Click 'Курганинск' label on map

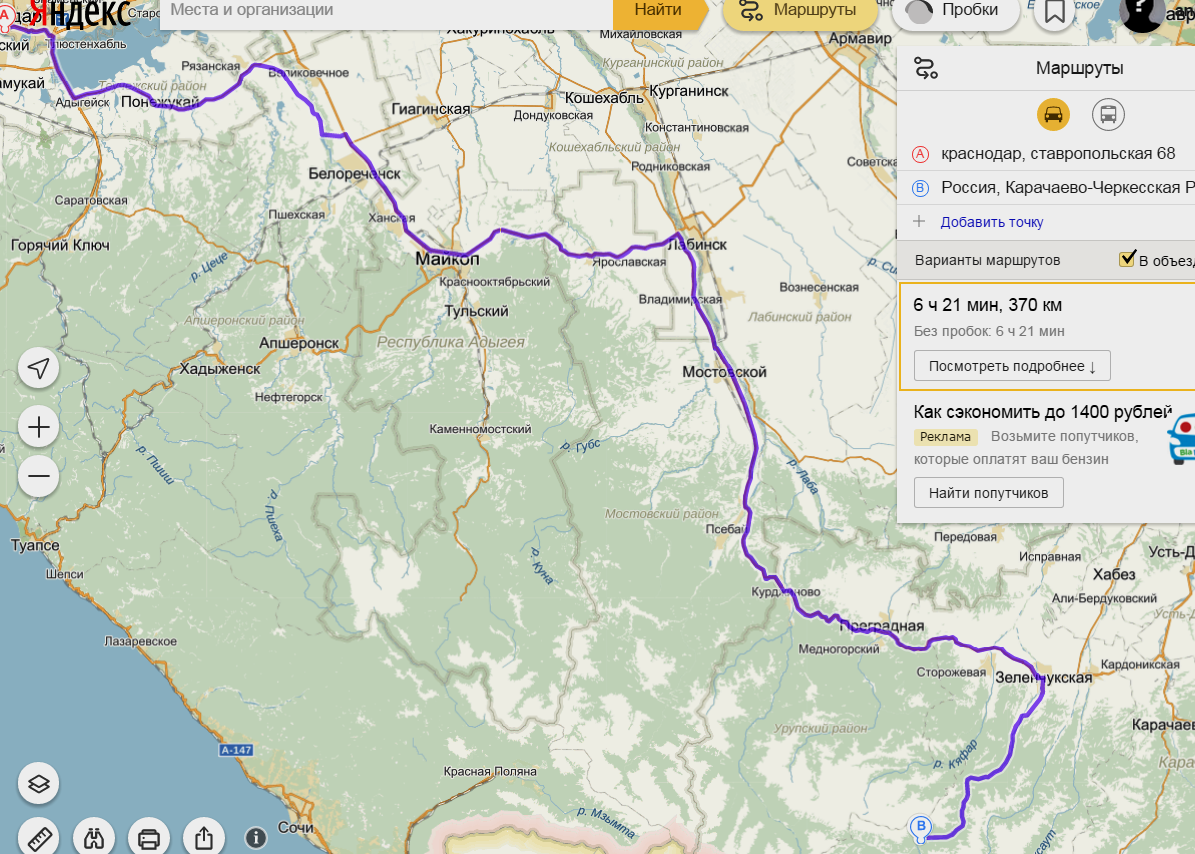click(688, 91)
